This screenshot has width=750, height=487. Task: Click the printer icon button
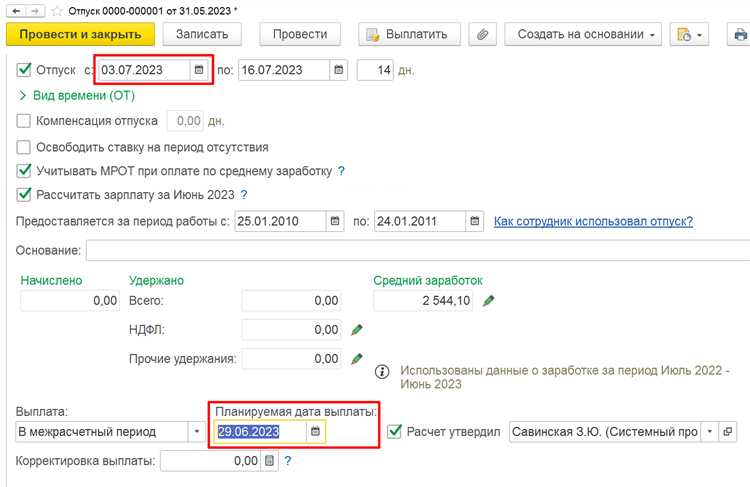(x=739, y=34)
